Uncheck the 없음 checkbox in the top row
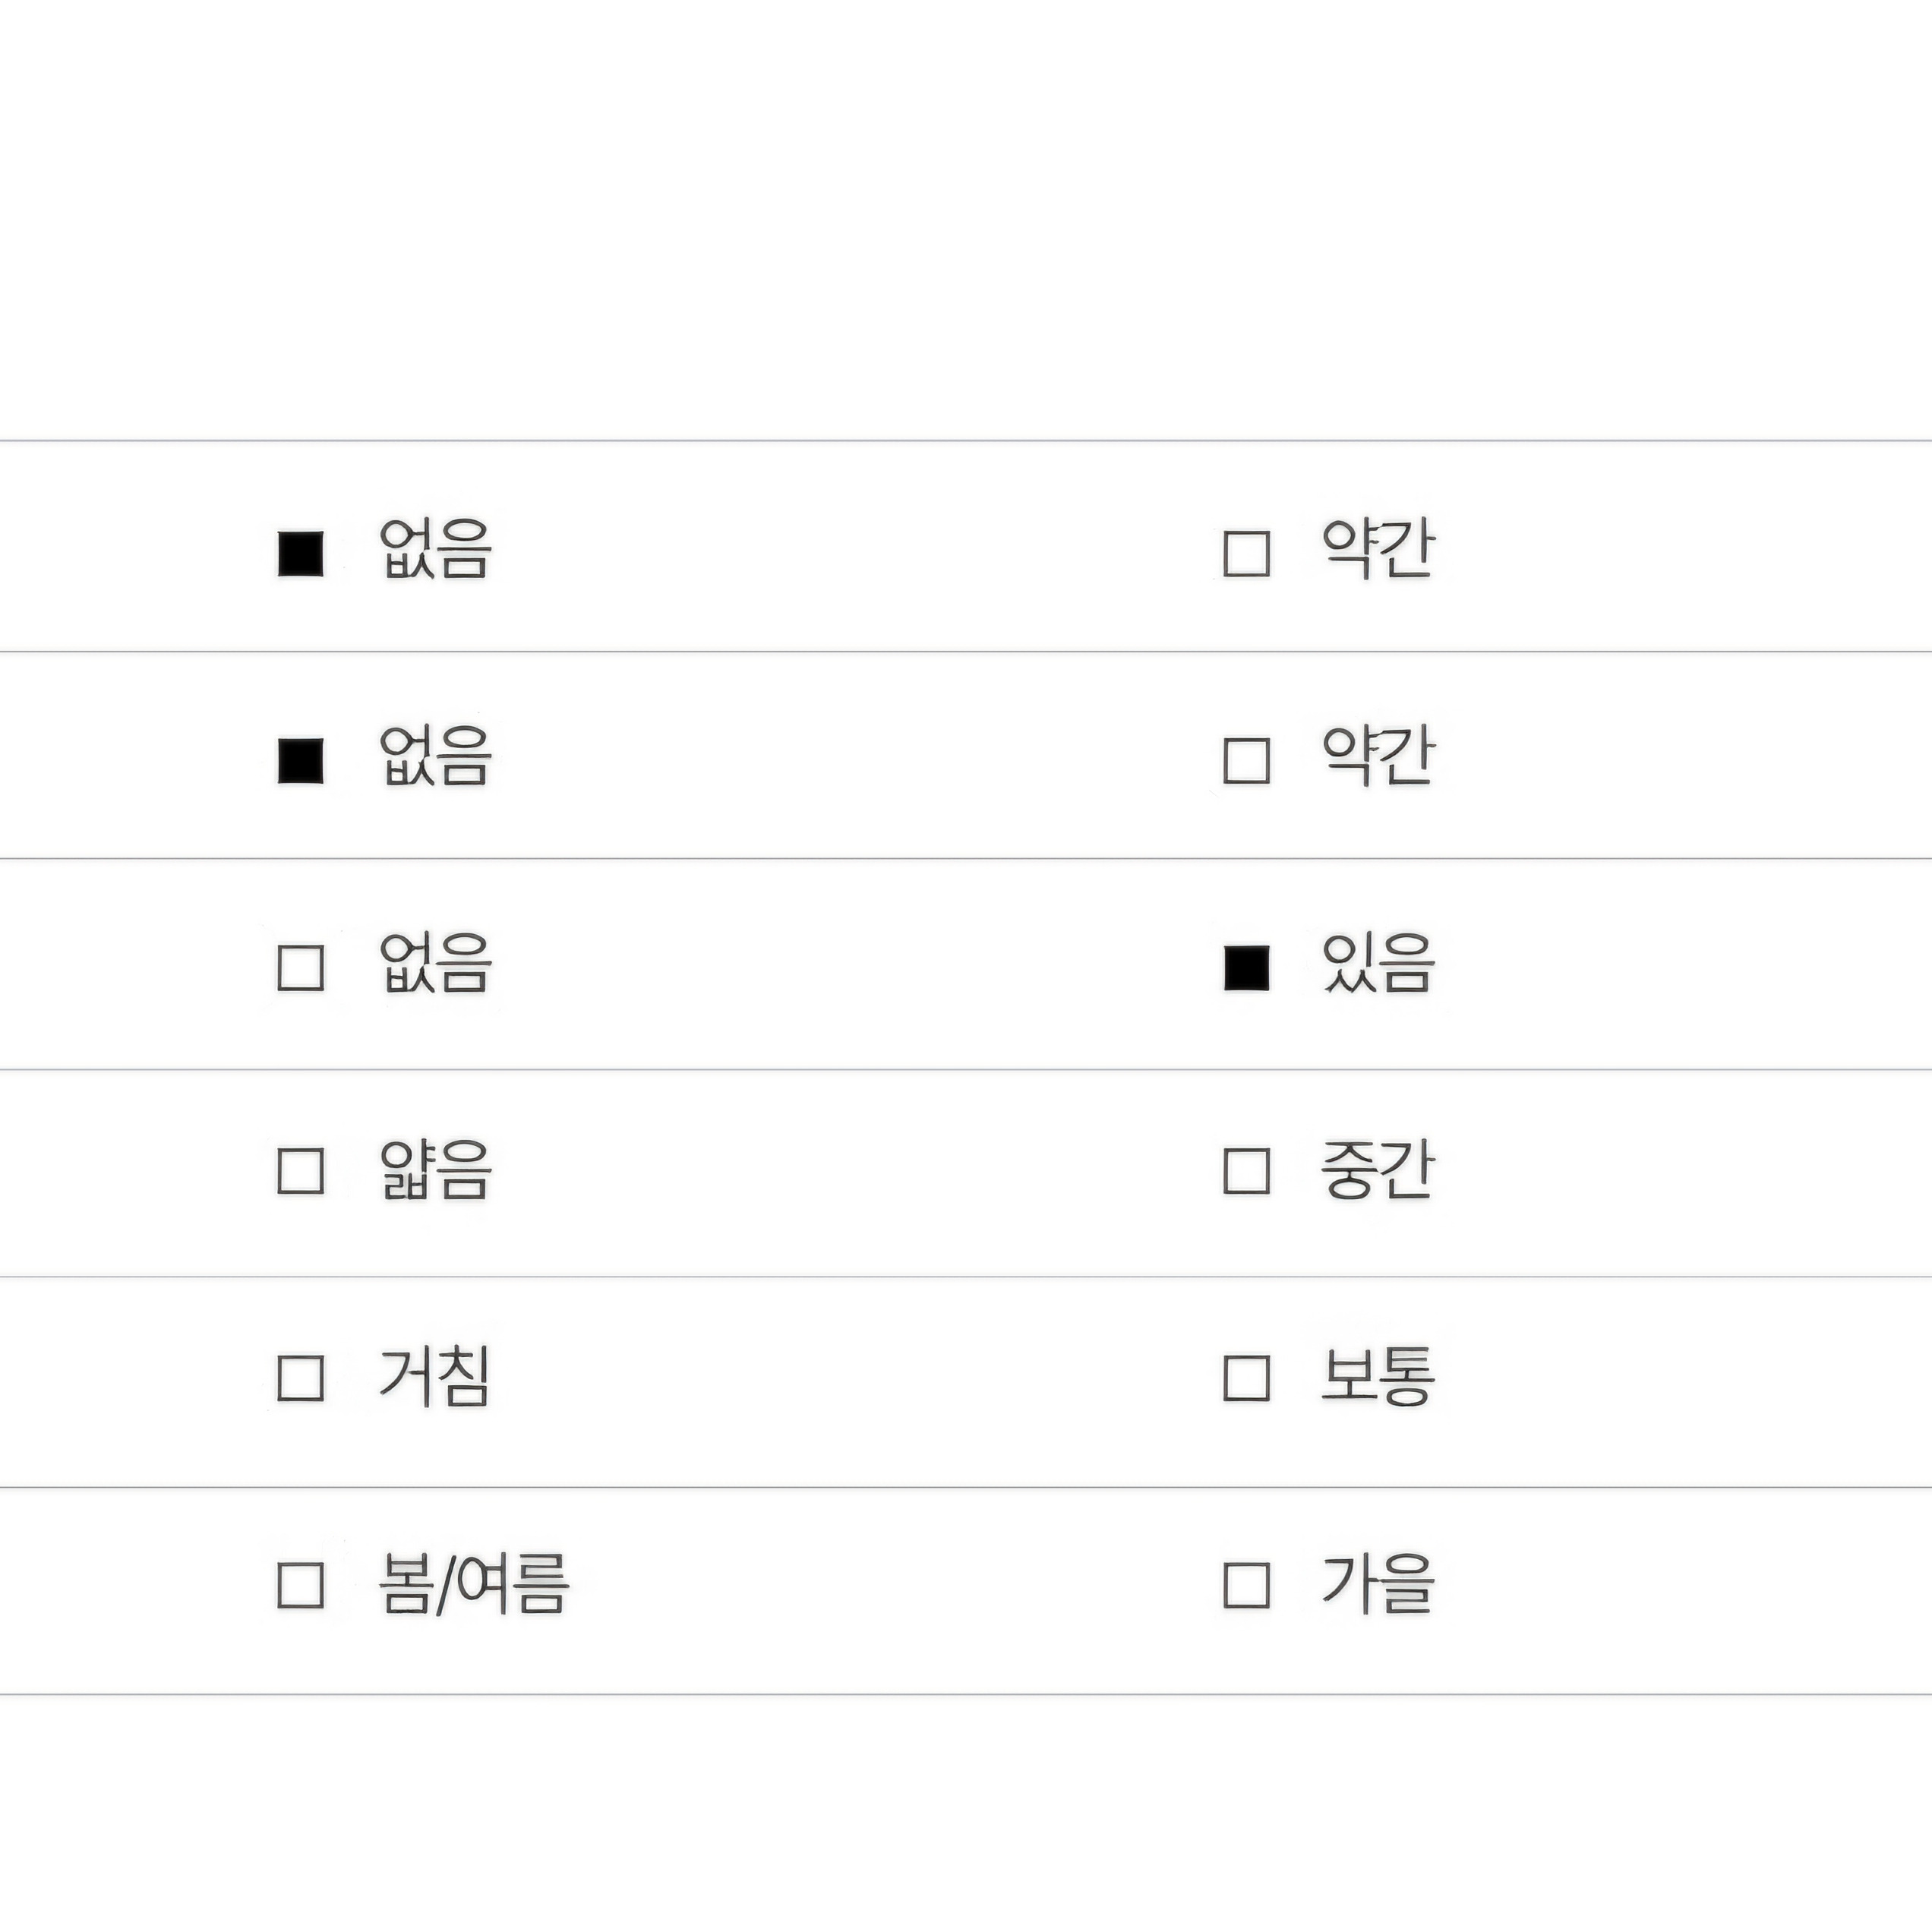The height and width of the screenshot is (1932, 1932). 300,554
